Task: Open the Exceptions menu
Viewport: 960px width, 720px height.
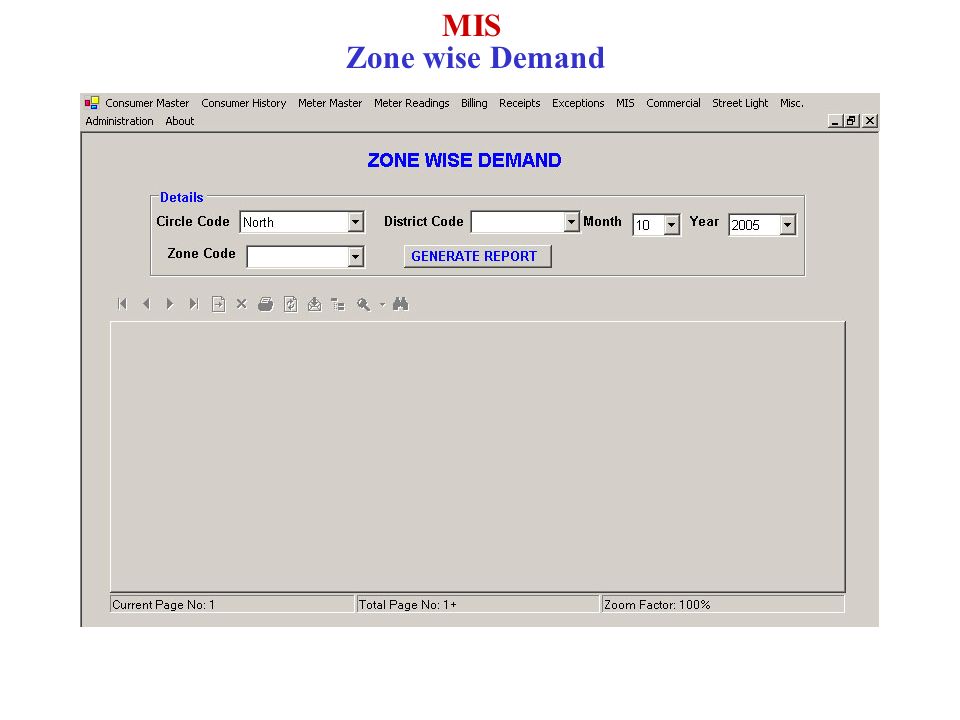Action: point(578,103)
